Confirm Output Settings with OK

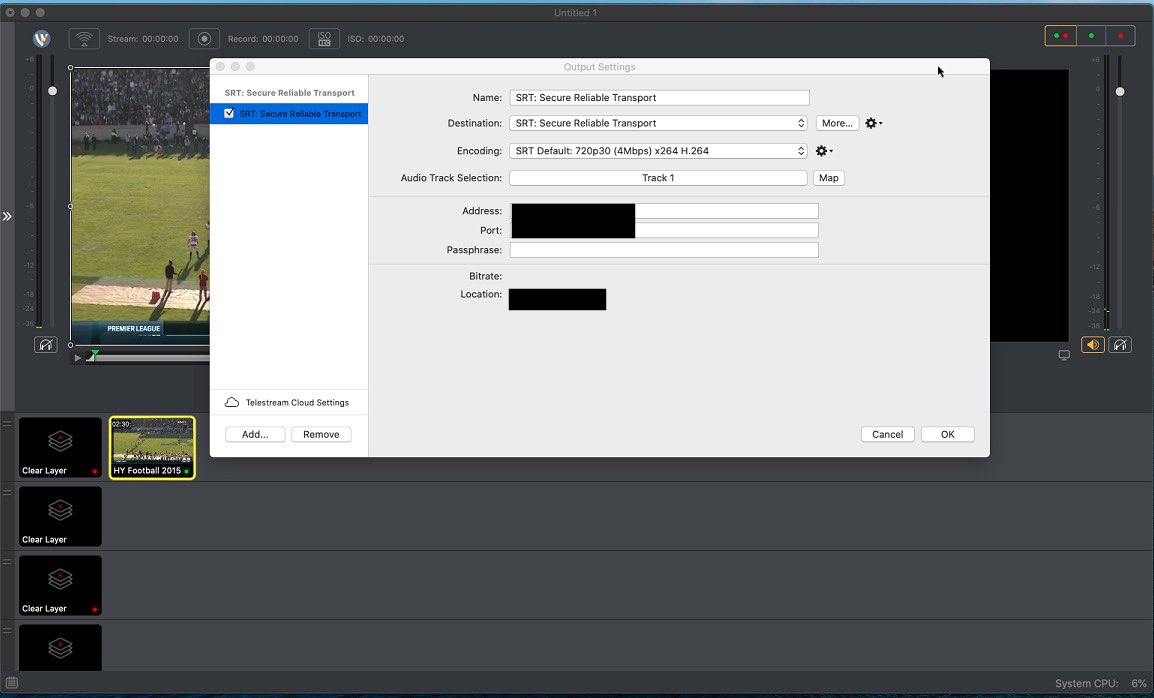[x=947, y=434]
